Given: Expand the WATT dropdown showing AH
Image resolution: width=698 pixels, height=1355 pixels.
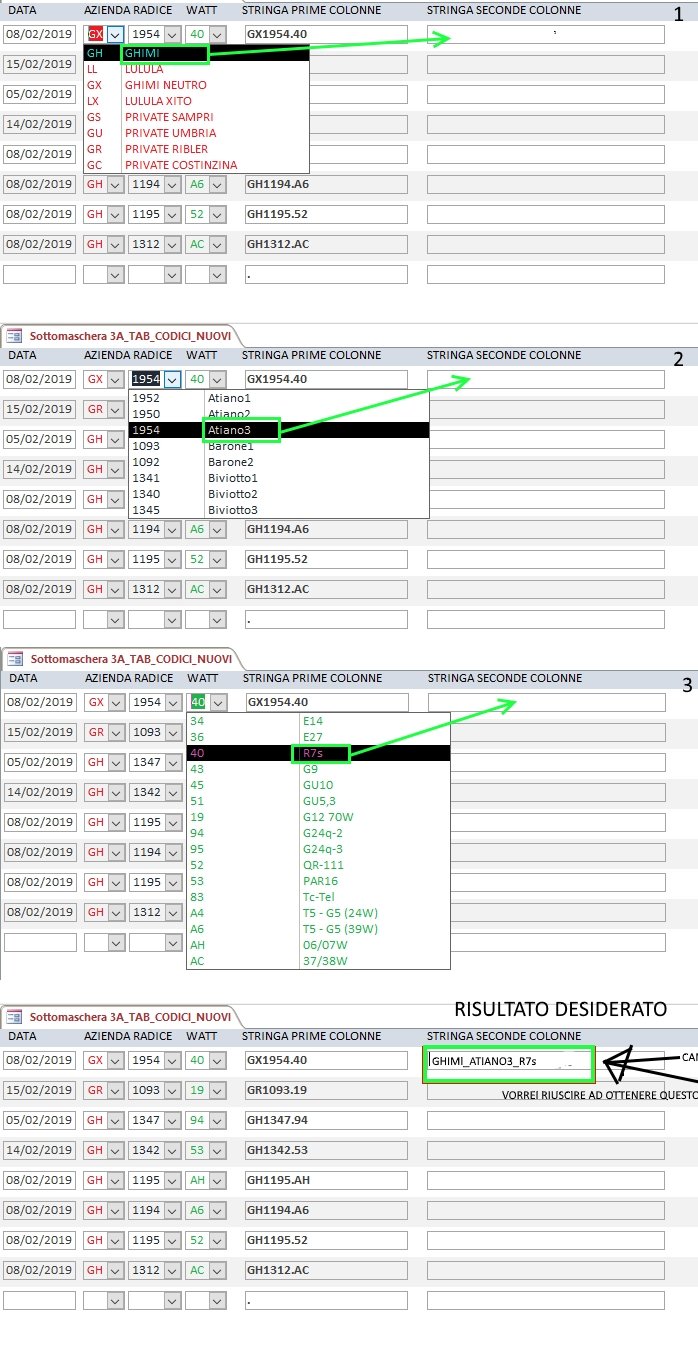Looking at the screenshot, I should (218, 1180).
